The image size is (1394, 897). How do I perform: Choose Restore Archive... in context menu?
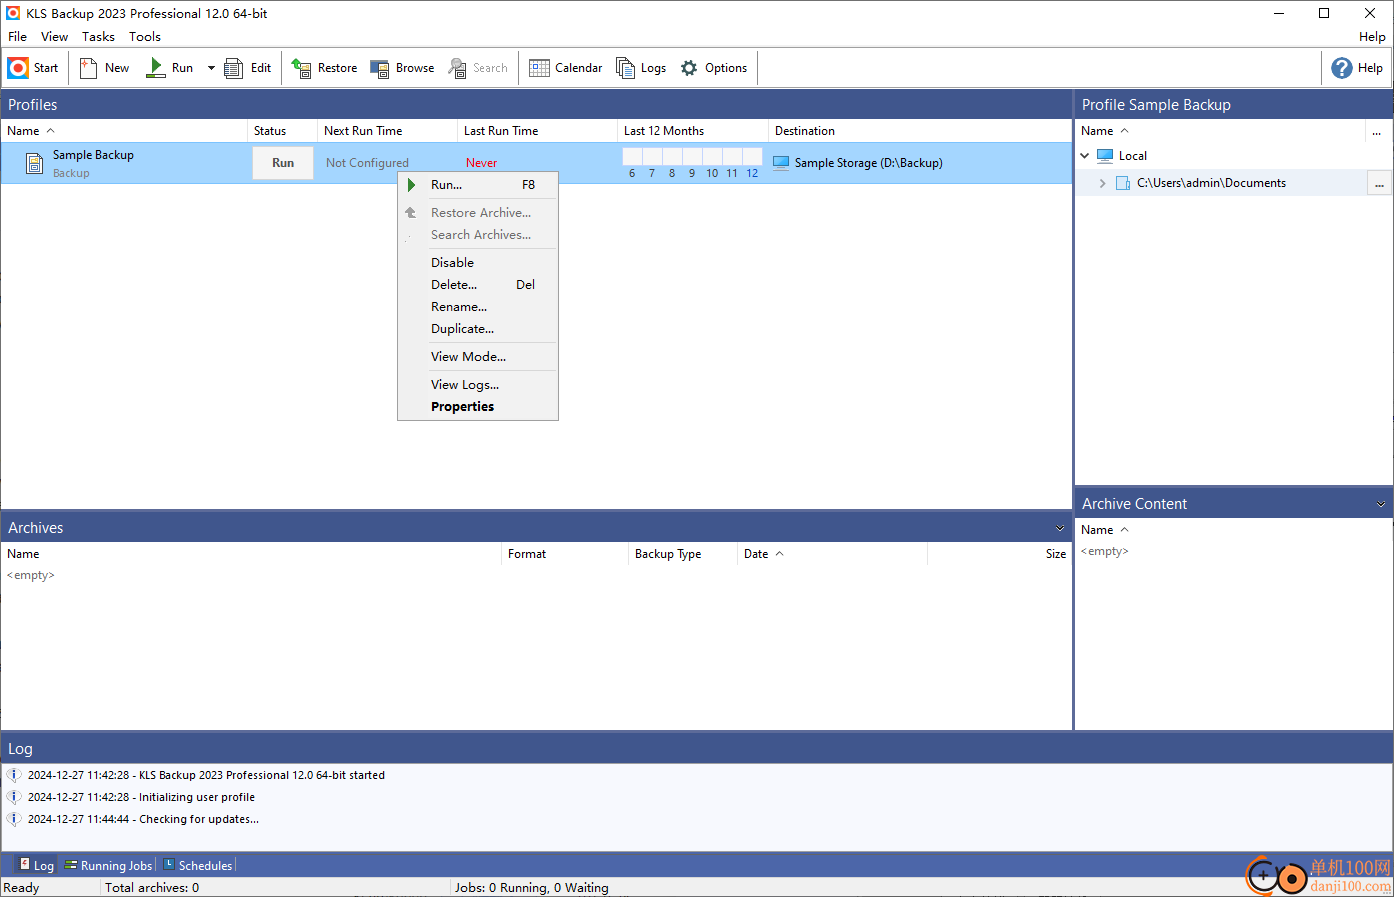click(478, 213)
